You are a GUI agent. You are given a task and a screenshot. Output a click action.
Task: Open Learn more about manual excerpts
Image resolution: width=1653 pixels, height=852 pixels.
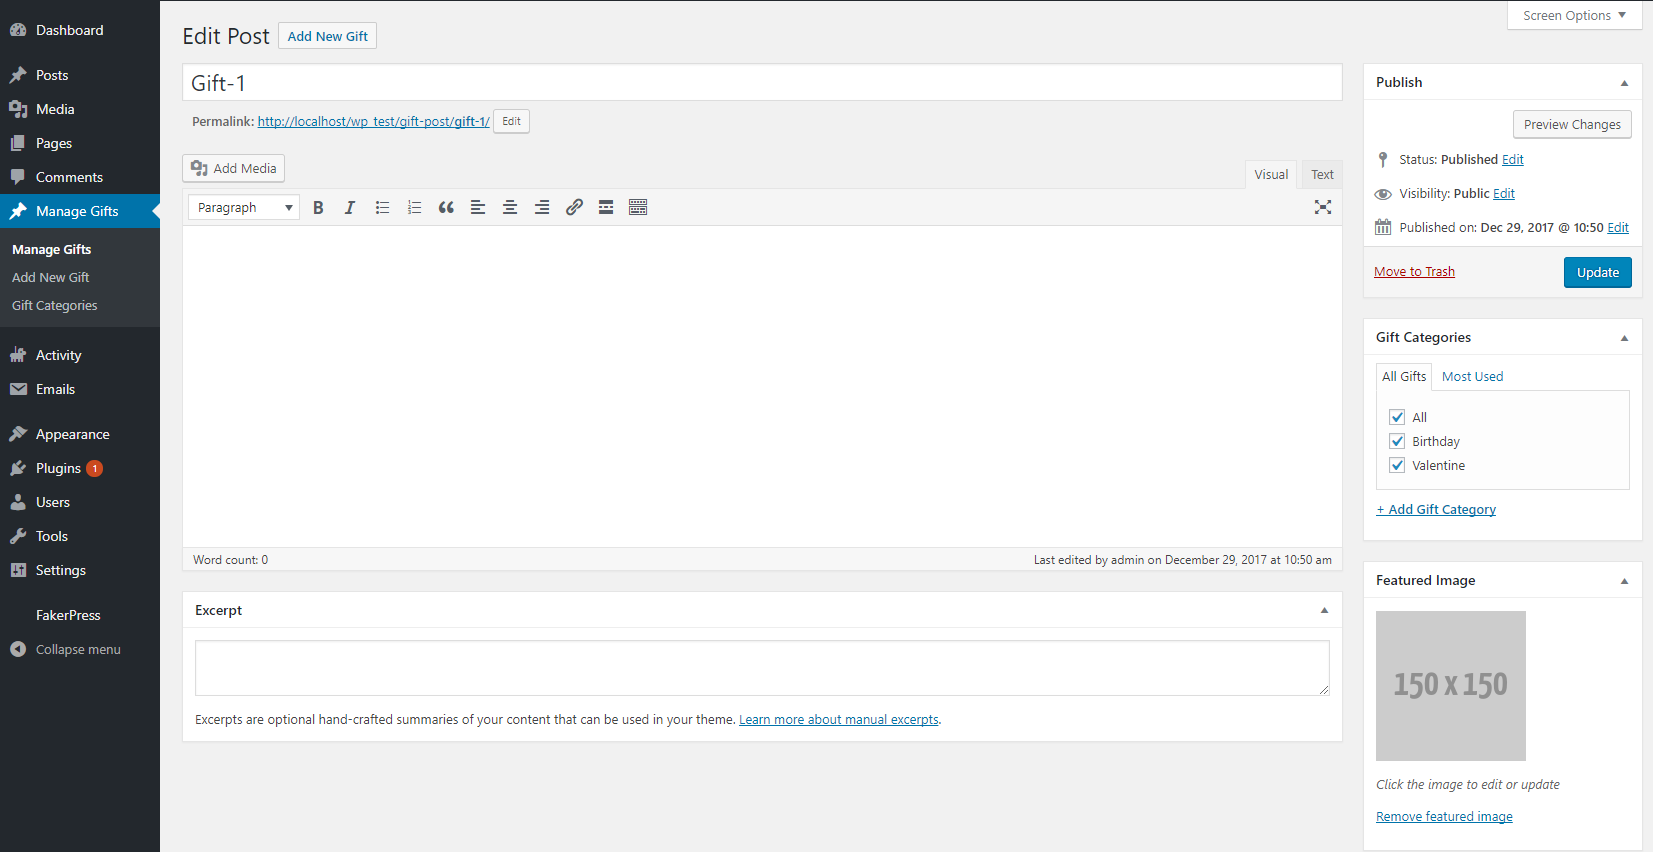pyautogui.click(x=839, y=720)
